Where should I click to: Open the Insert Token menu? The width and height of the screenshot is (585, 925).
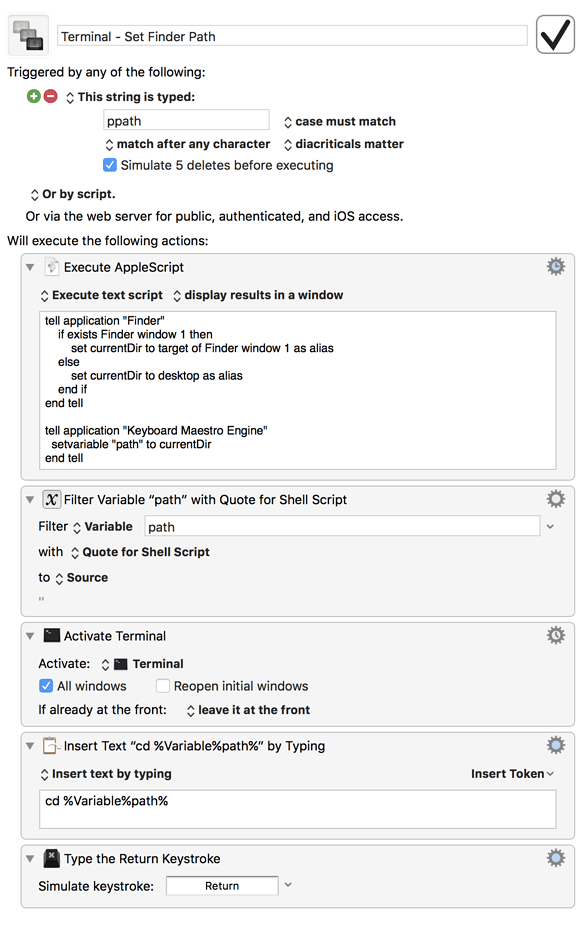(512, 773)
